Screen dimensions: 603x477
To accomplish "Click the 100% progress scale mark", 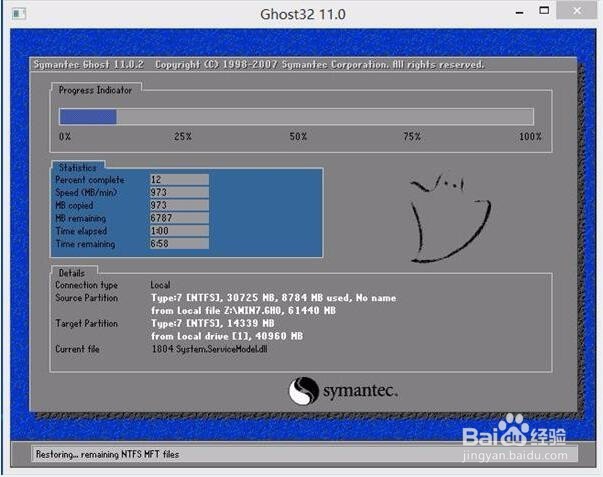I will pos(530,137).
